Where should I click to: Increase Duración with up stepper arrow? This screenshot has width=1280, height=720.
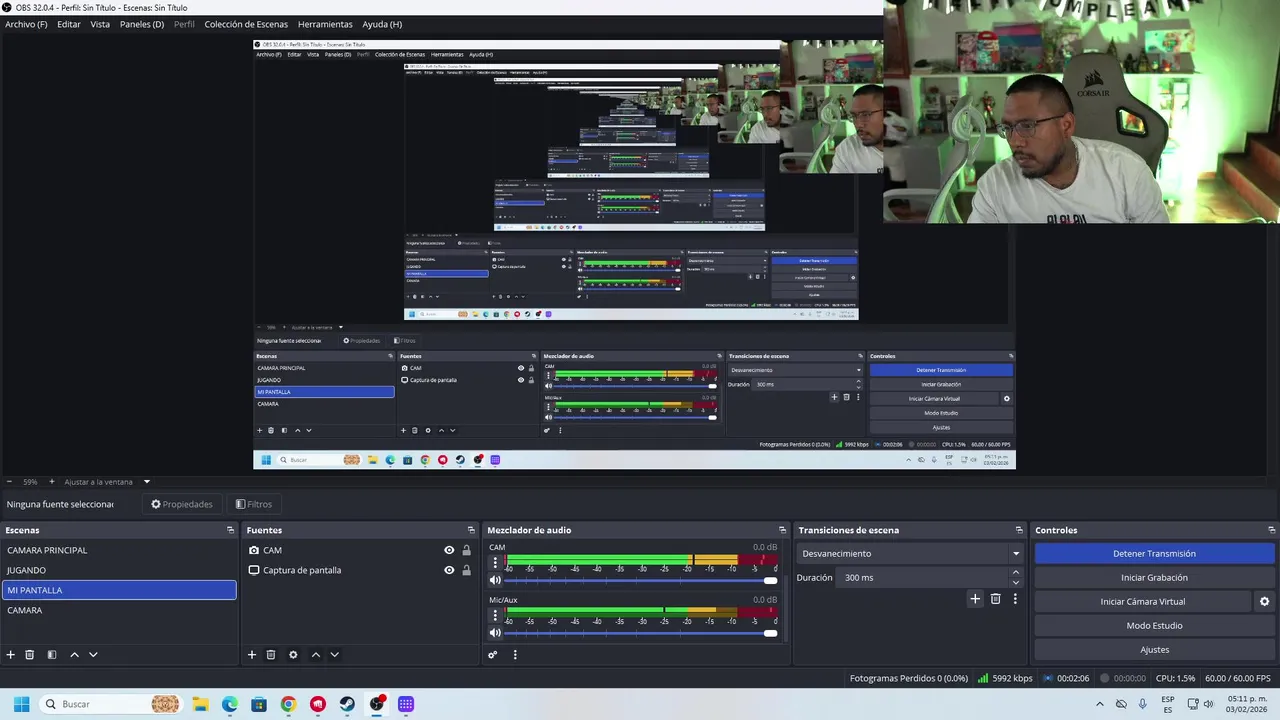pyautogui.click(x=1016, y=573)
